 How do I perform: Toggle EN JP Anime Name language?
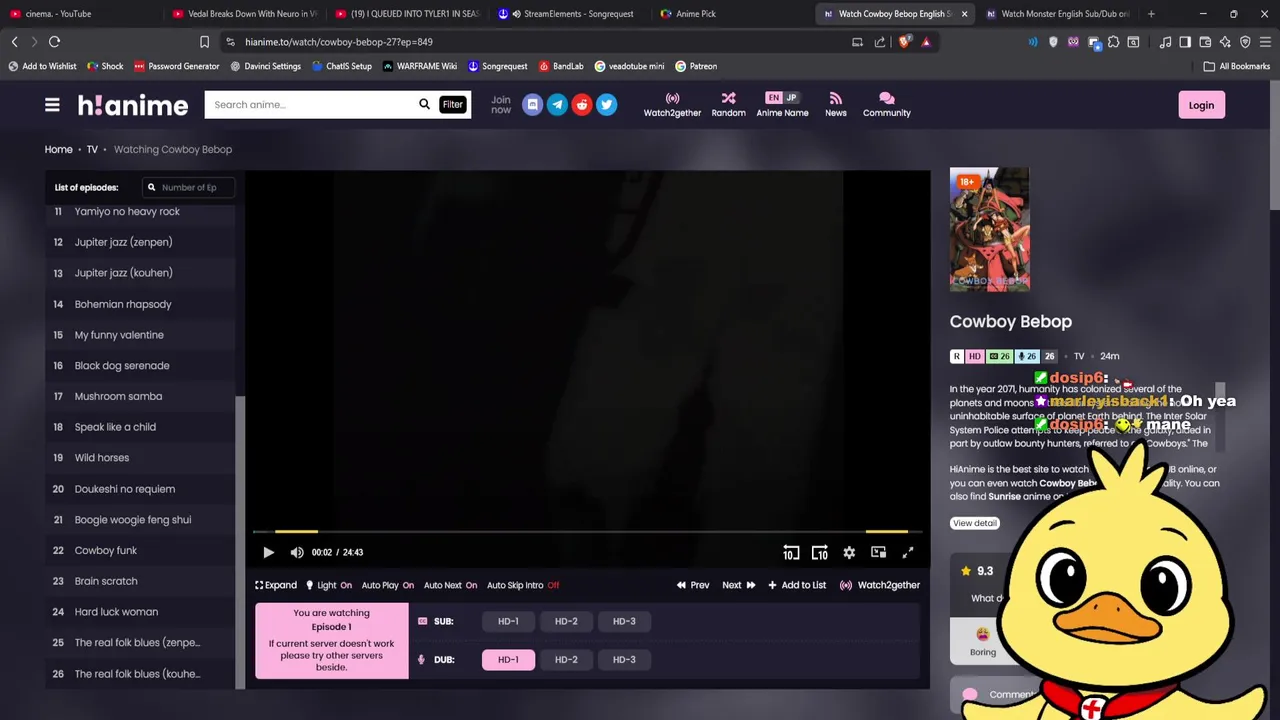coord(782,105)
